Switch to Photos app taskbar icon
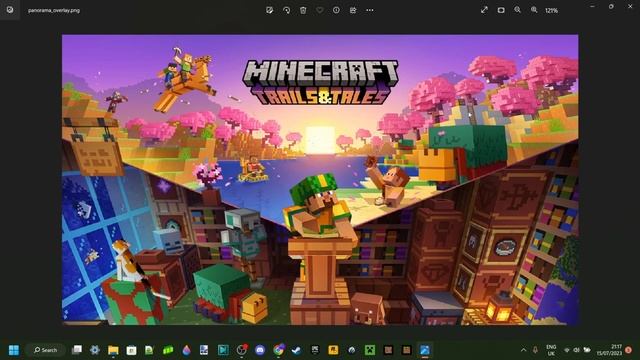The width and height of the screenshot is (640, 360). pyautogui.click(x=424, y=350)
